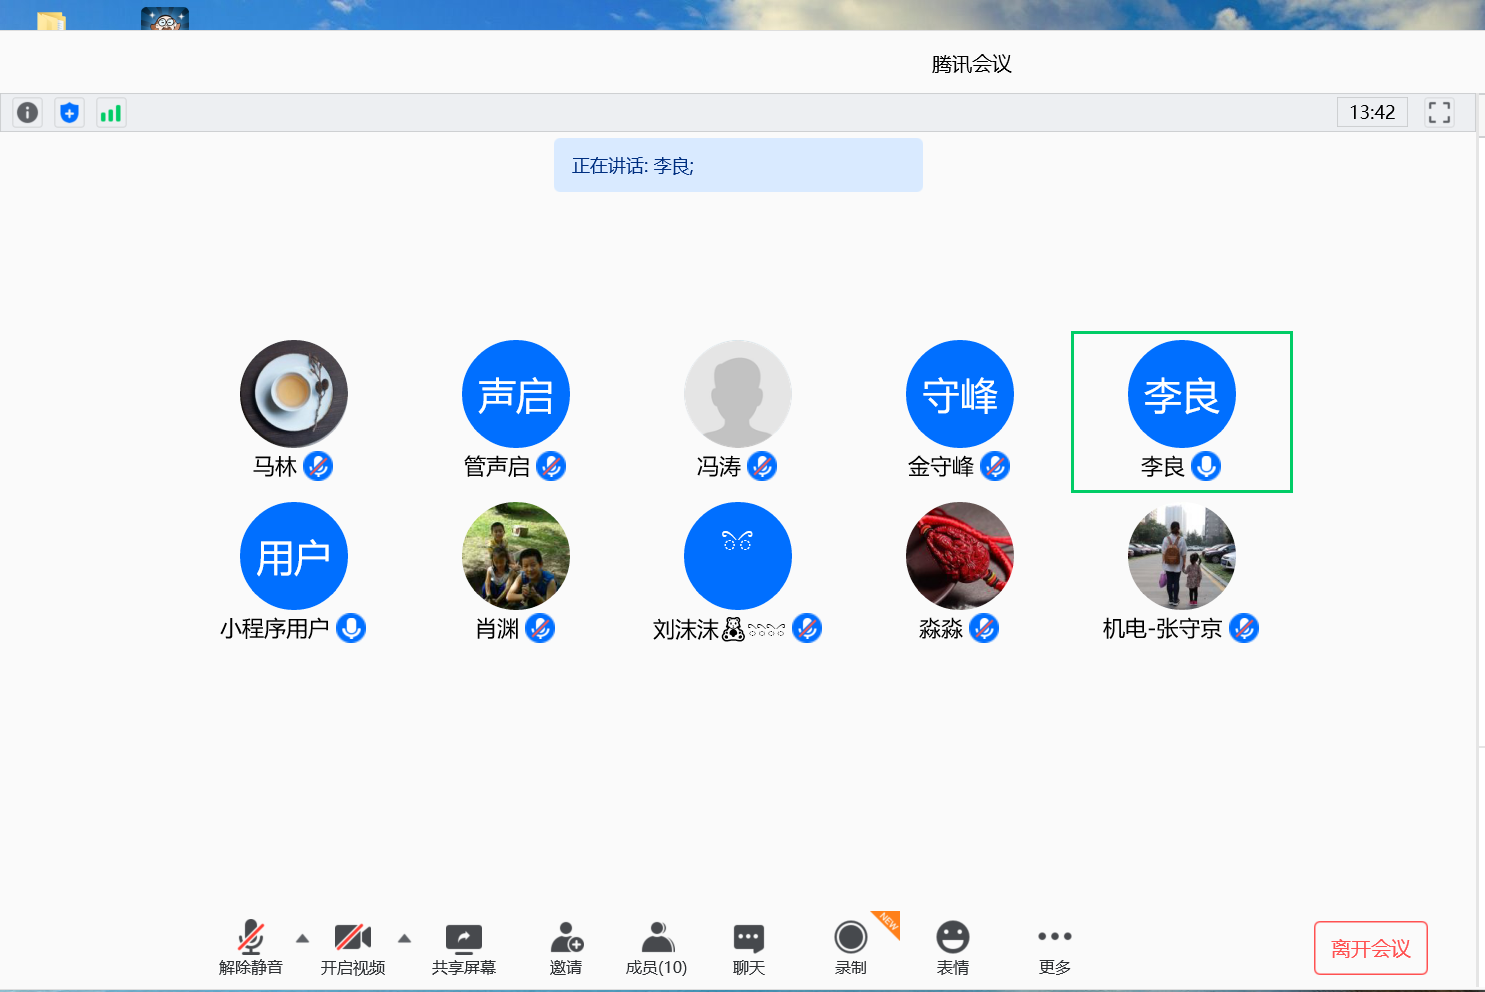1485x992 pixels.
Task: Open the invite (邀请) icon
Action: [566, 948]
